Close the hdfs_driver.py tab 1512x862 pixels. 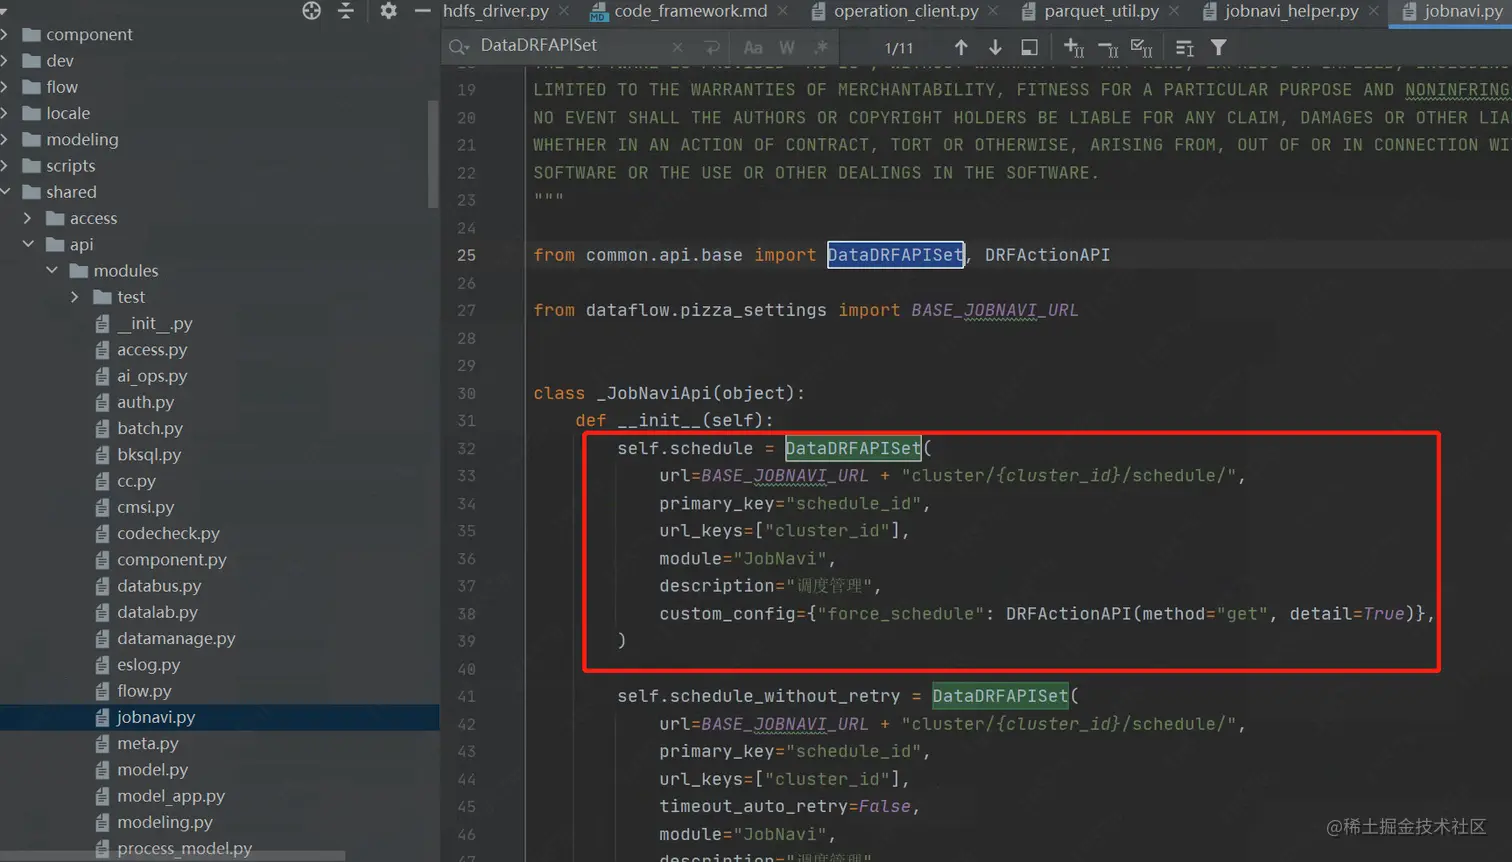point(564,11)
